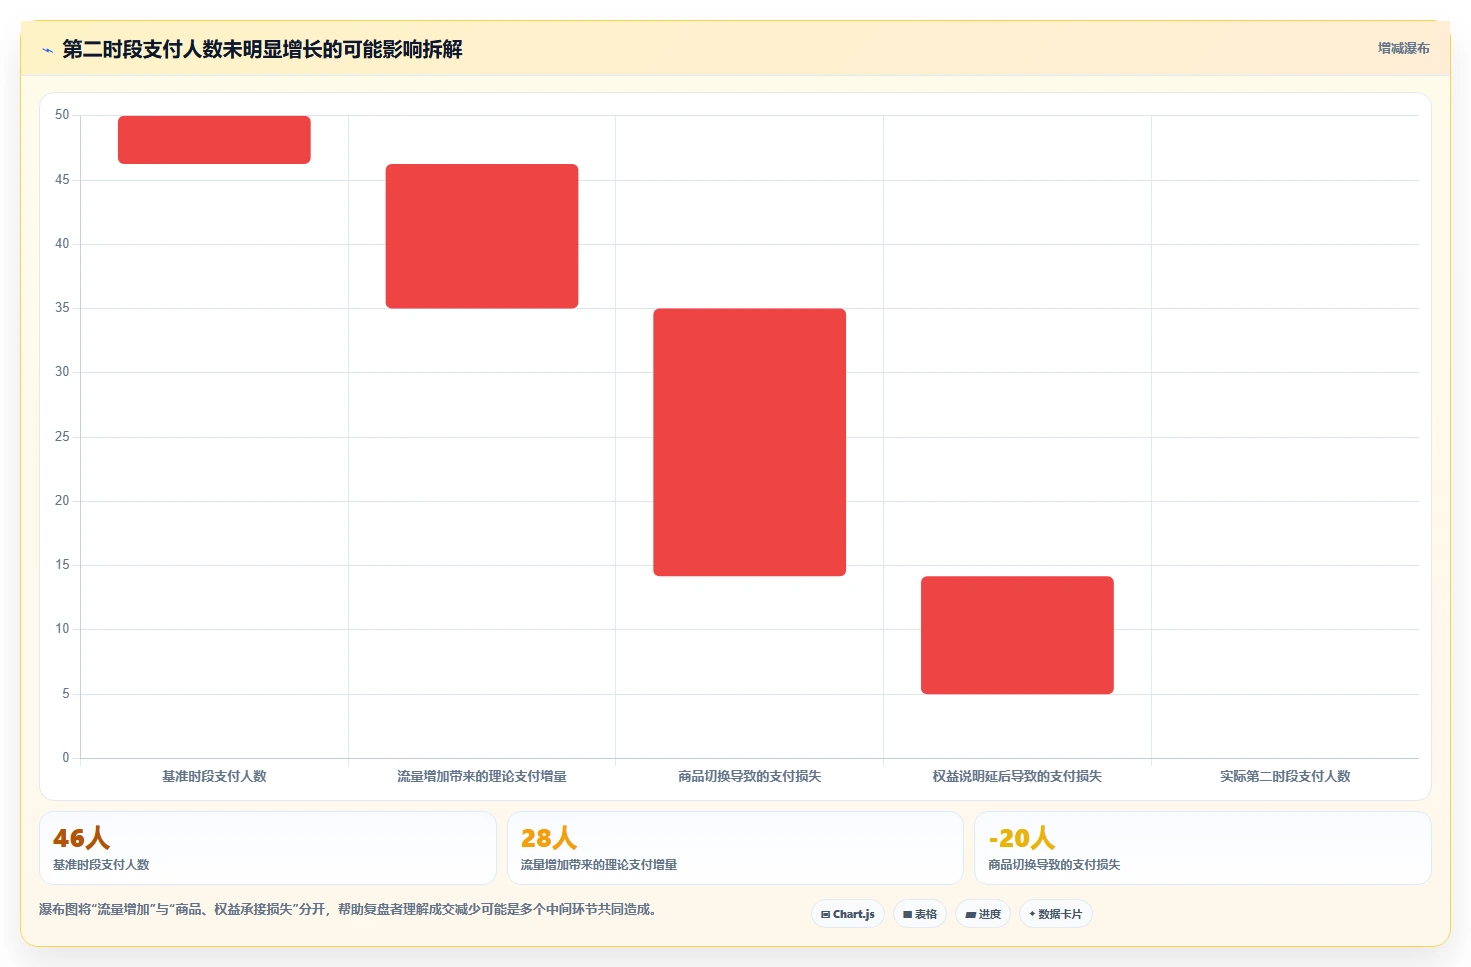Click the 基准时段支付人数 red bar
Viewport: 1471px width, 967px height.
214,140
